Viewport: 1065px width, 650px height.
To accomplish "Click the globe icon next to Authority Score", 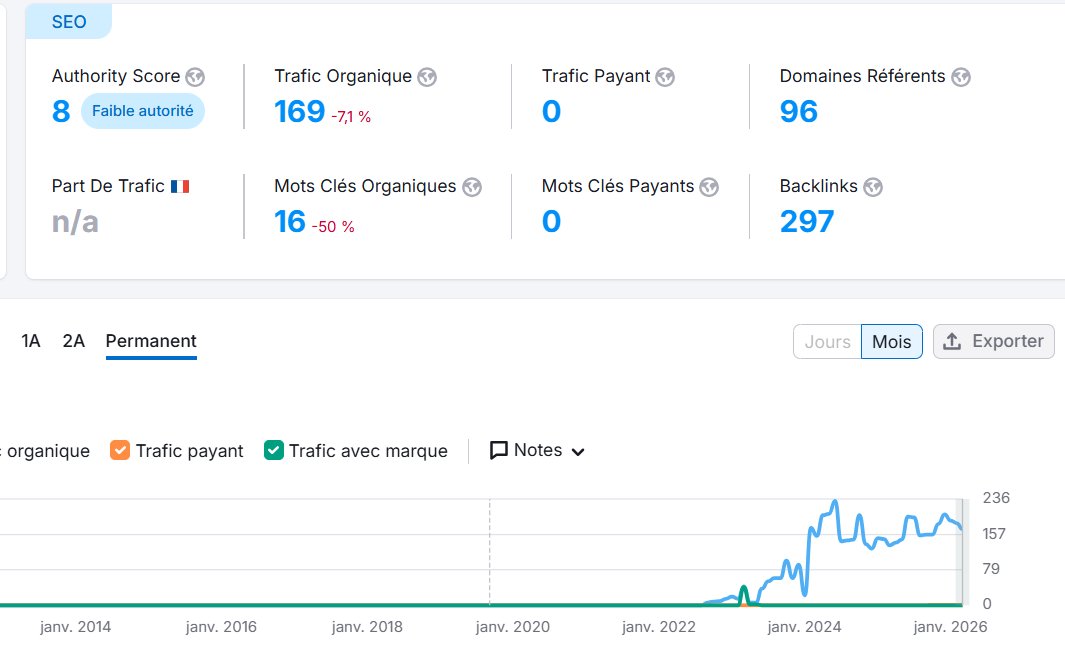I will (195, 77).
